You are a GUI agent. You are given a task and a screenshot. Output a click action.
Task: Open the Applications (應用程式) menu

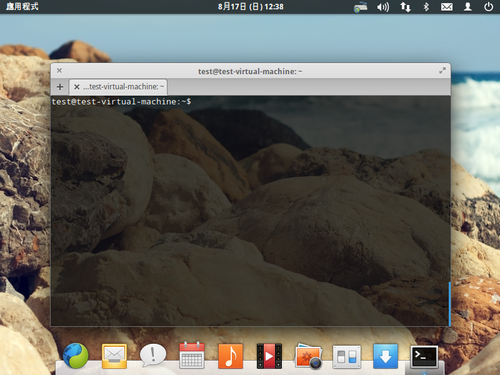point(22,6)
